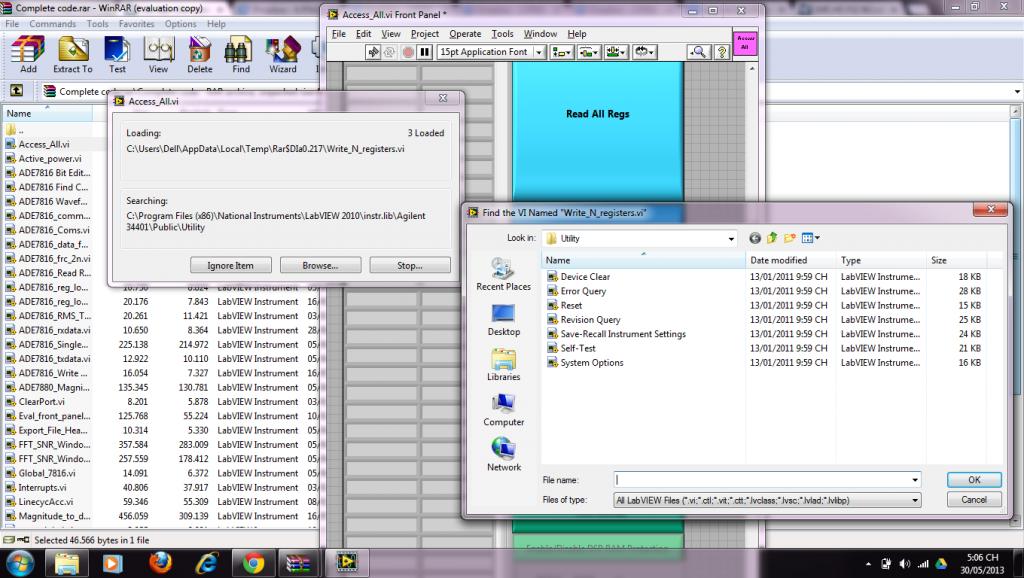This screenshot has height=578, width=1024.
Task: Click WinRAR Add toolbar icon
Action: pos(27,55)
